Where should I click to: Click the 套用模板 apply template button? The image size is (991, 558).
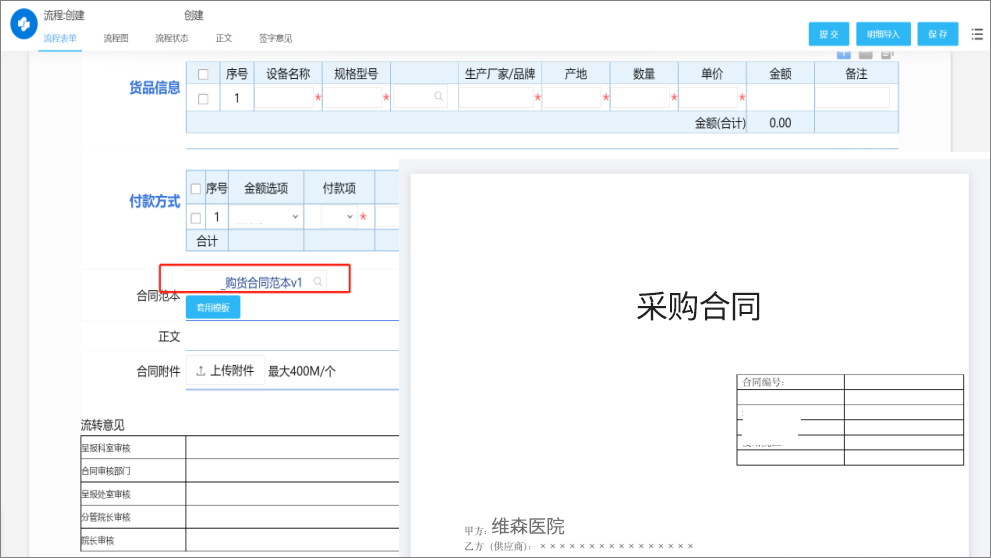click(x=213, y=307)
